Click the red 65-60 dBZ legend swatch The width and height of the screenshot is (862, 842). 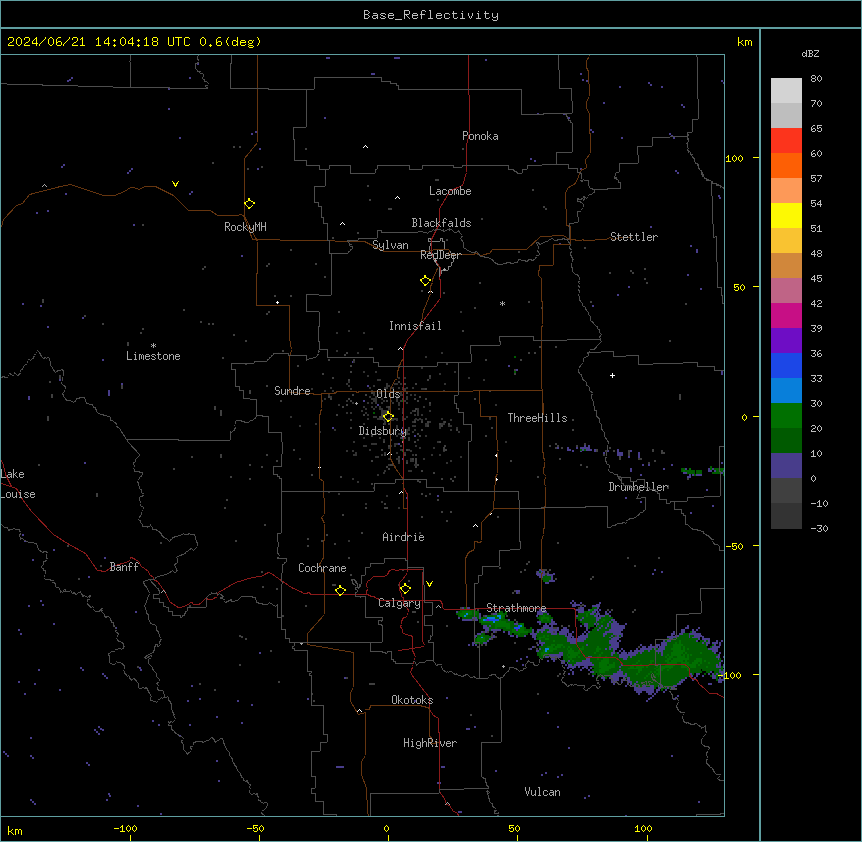(x=786, y=141)
